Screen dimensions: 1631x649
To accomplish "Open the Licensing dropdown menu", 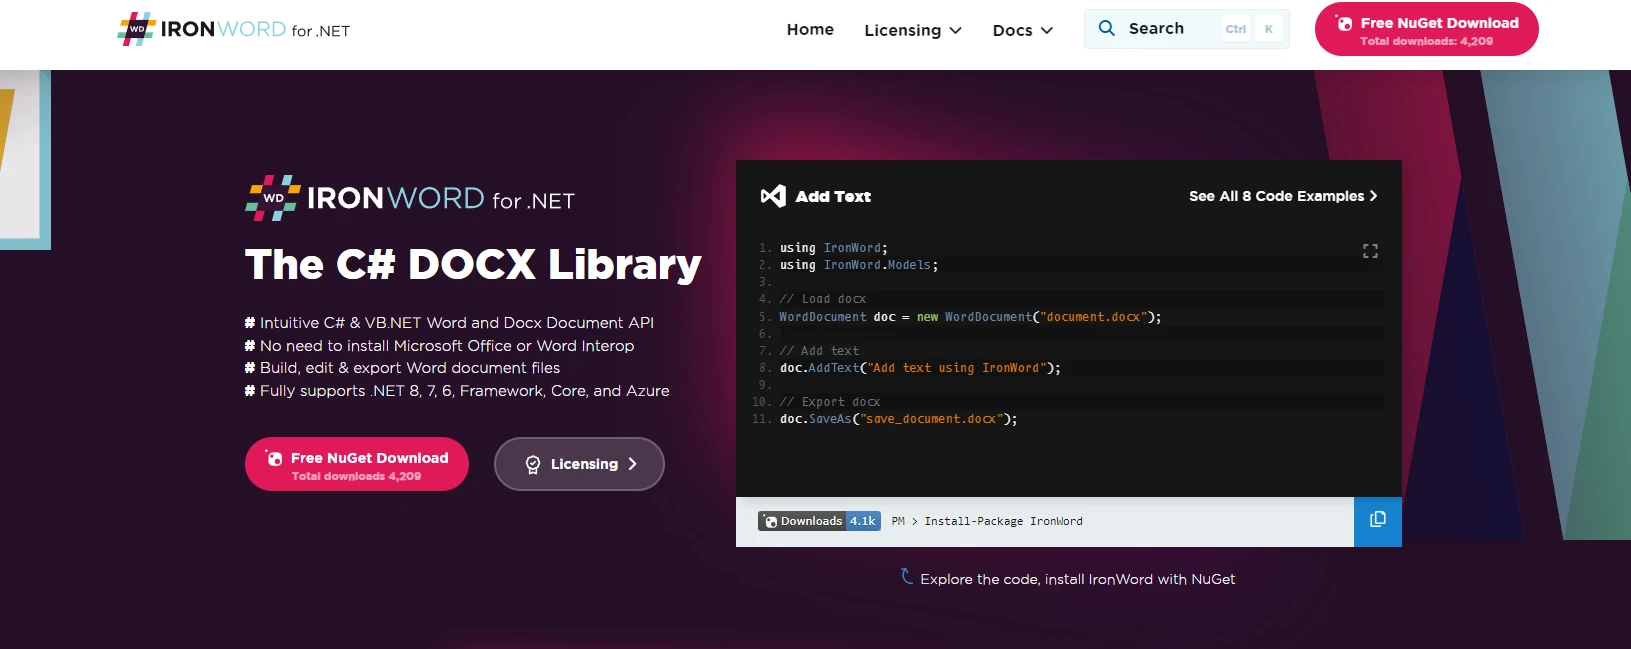I will pos(912,30).
